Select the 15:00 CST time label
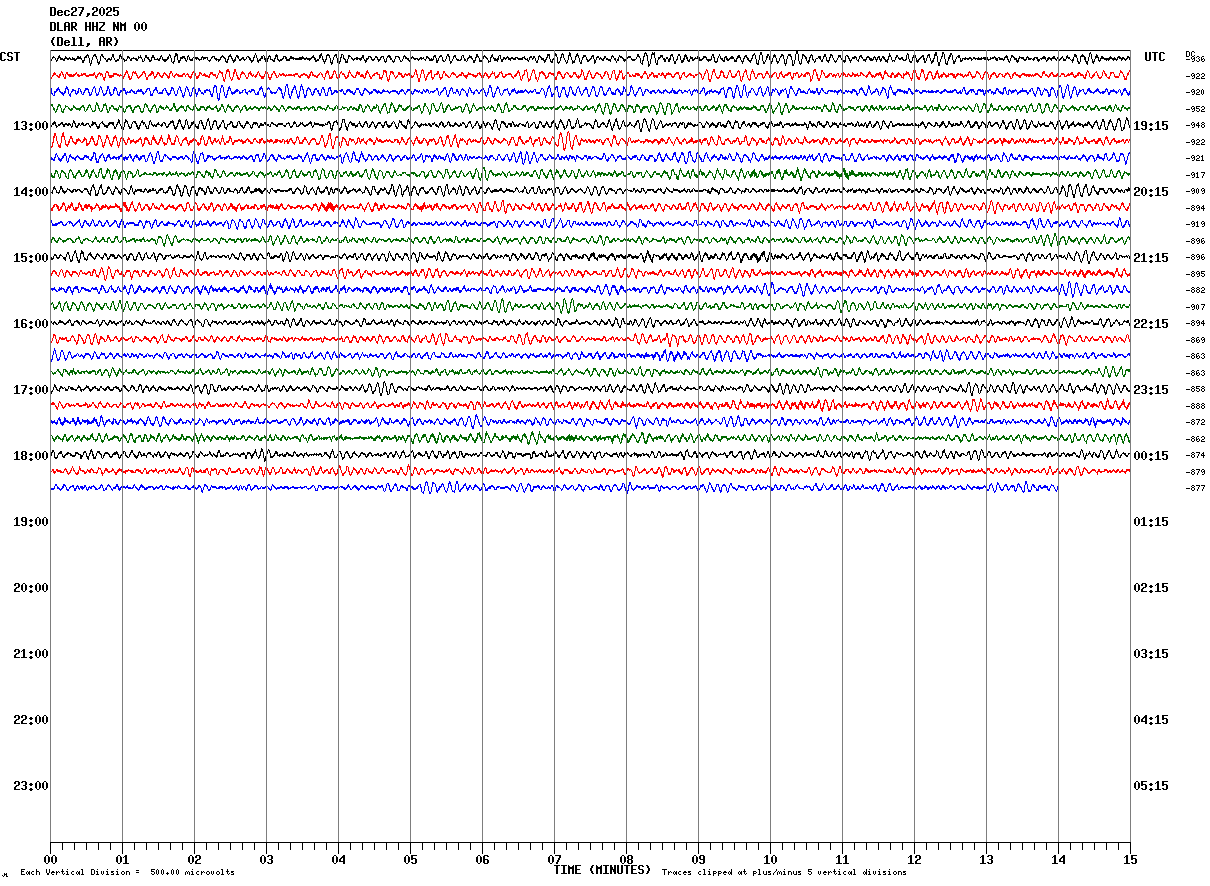Viewport: 1210px width, 886px height. (31, 258)
